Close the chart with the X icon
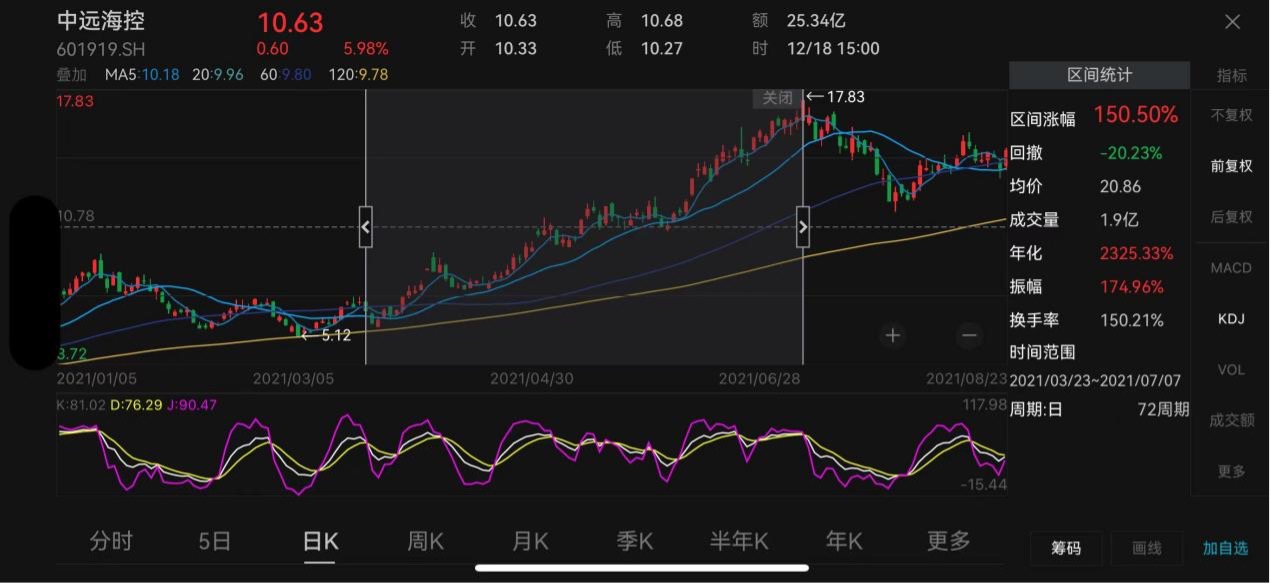Screen dimensions: 1274x586 (x=1232, y=22)
